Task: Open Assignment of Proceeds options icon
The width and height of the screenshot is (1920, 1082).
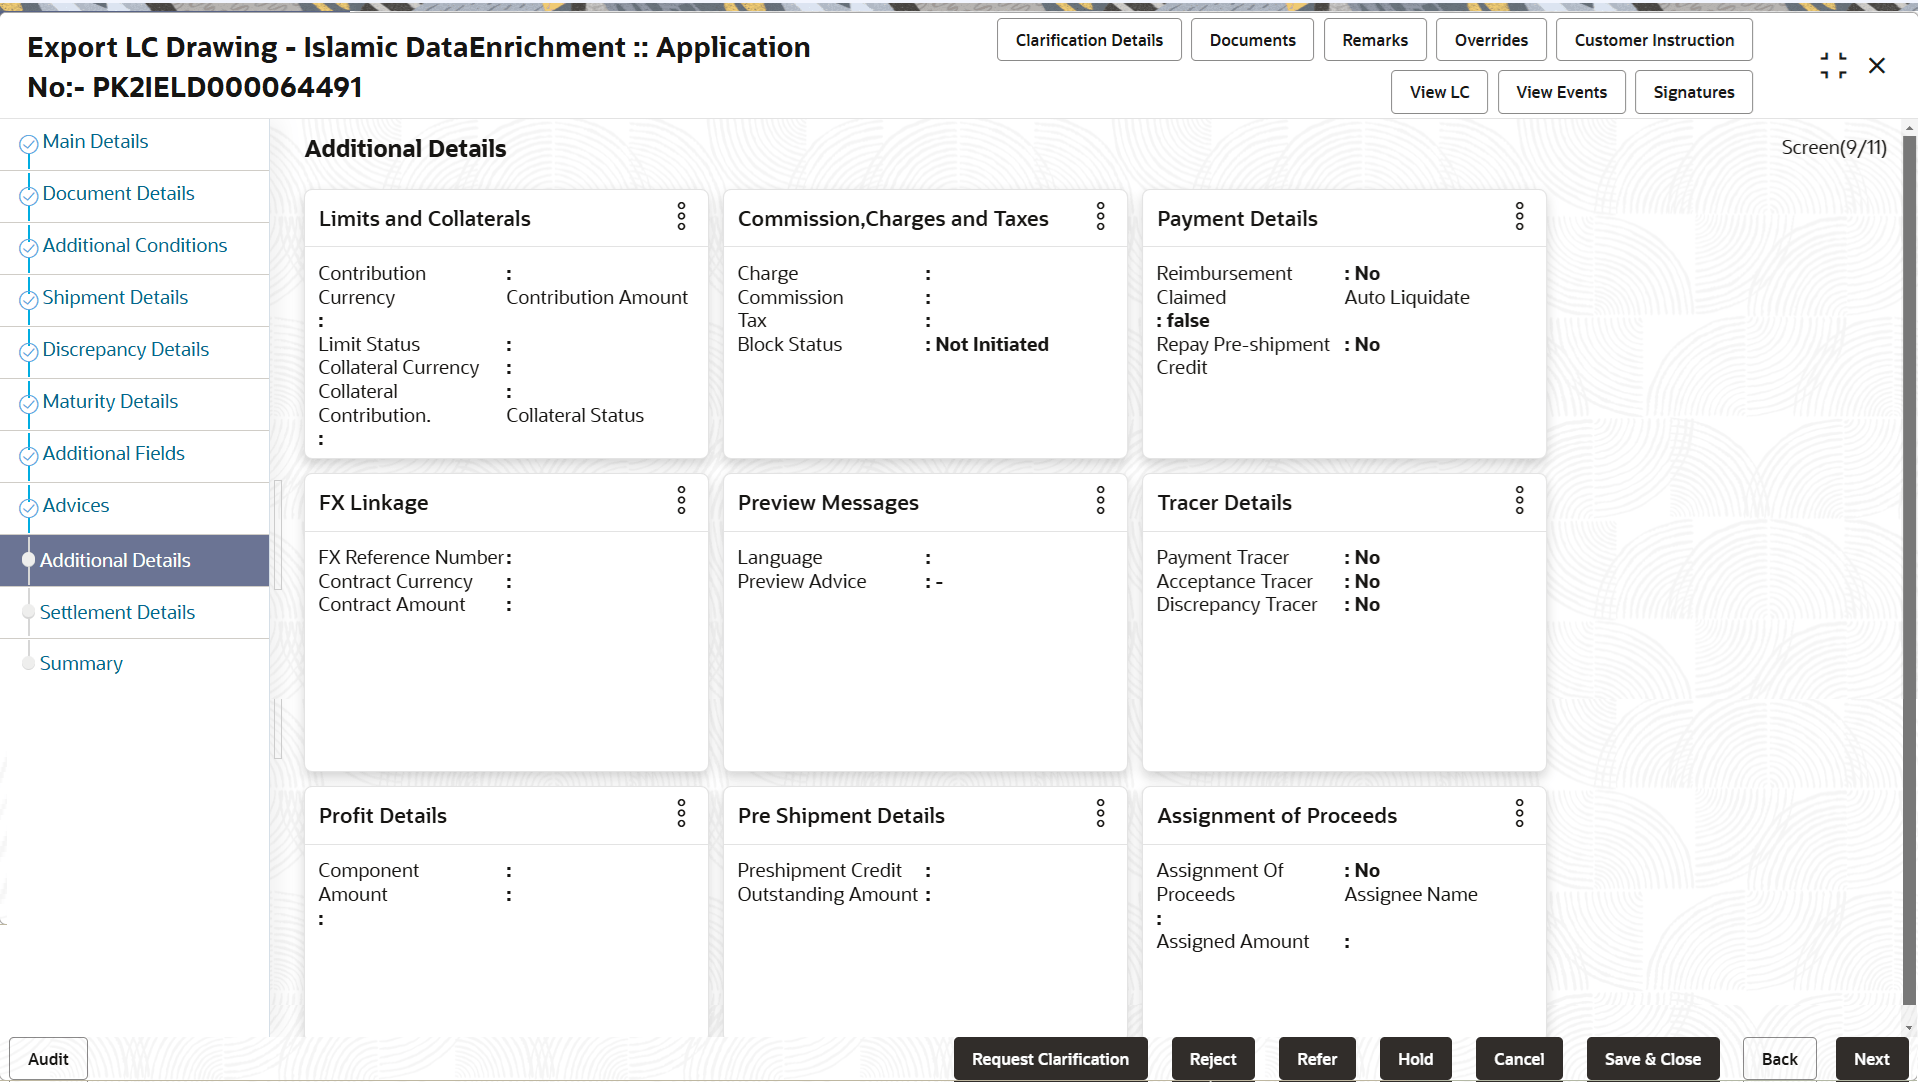Action: coord(1519,814)
